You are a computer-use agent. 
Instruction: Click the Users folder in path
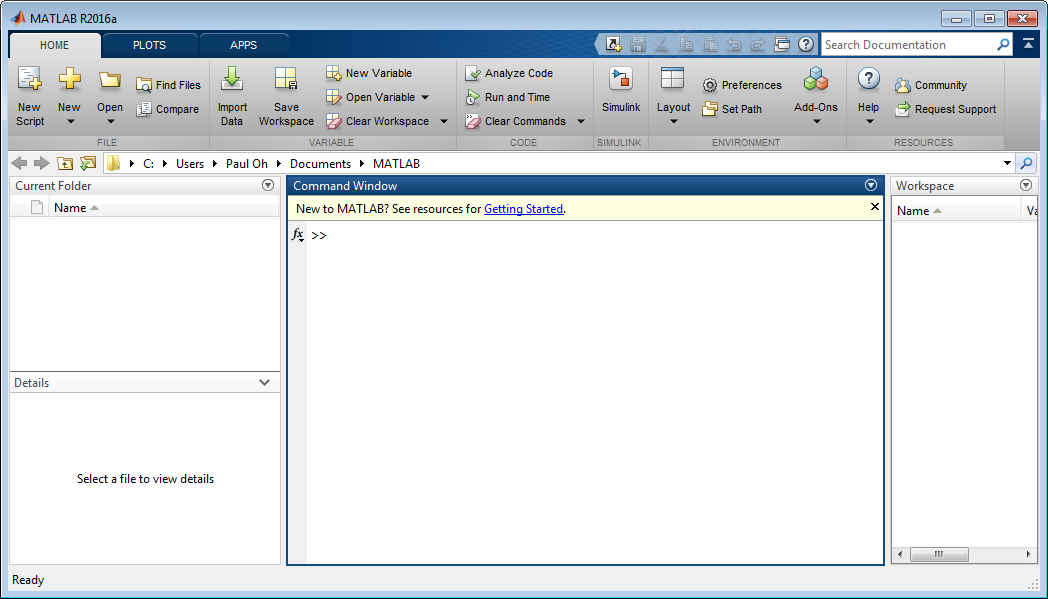click(x=190, y=164)
